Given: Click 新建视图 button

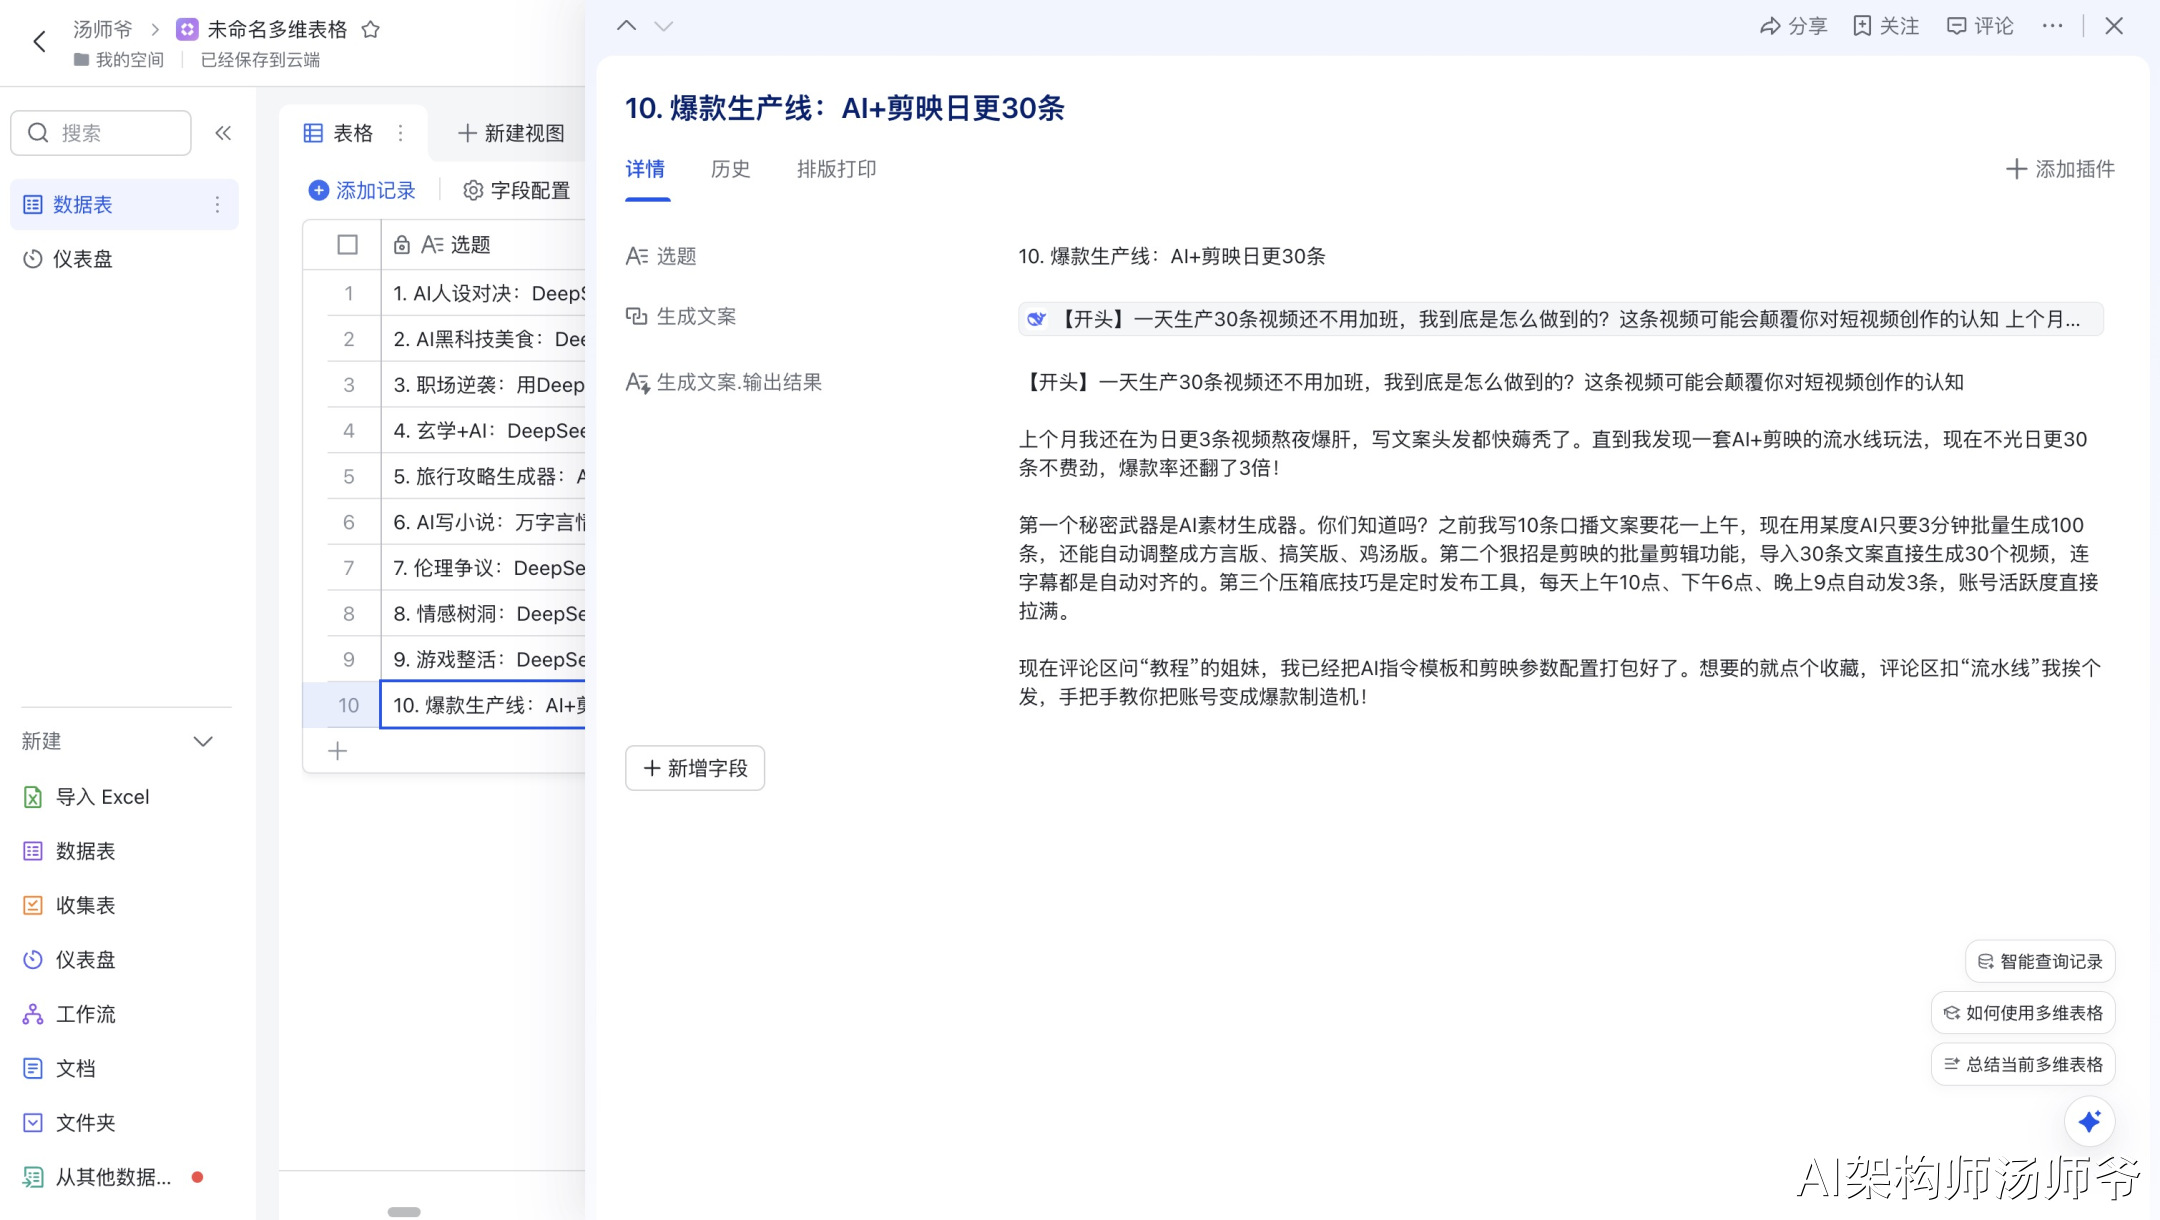Looking at the screenshot, I should (x=511, y=133).
